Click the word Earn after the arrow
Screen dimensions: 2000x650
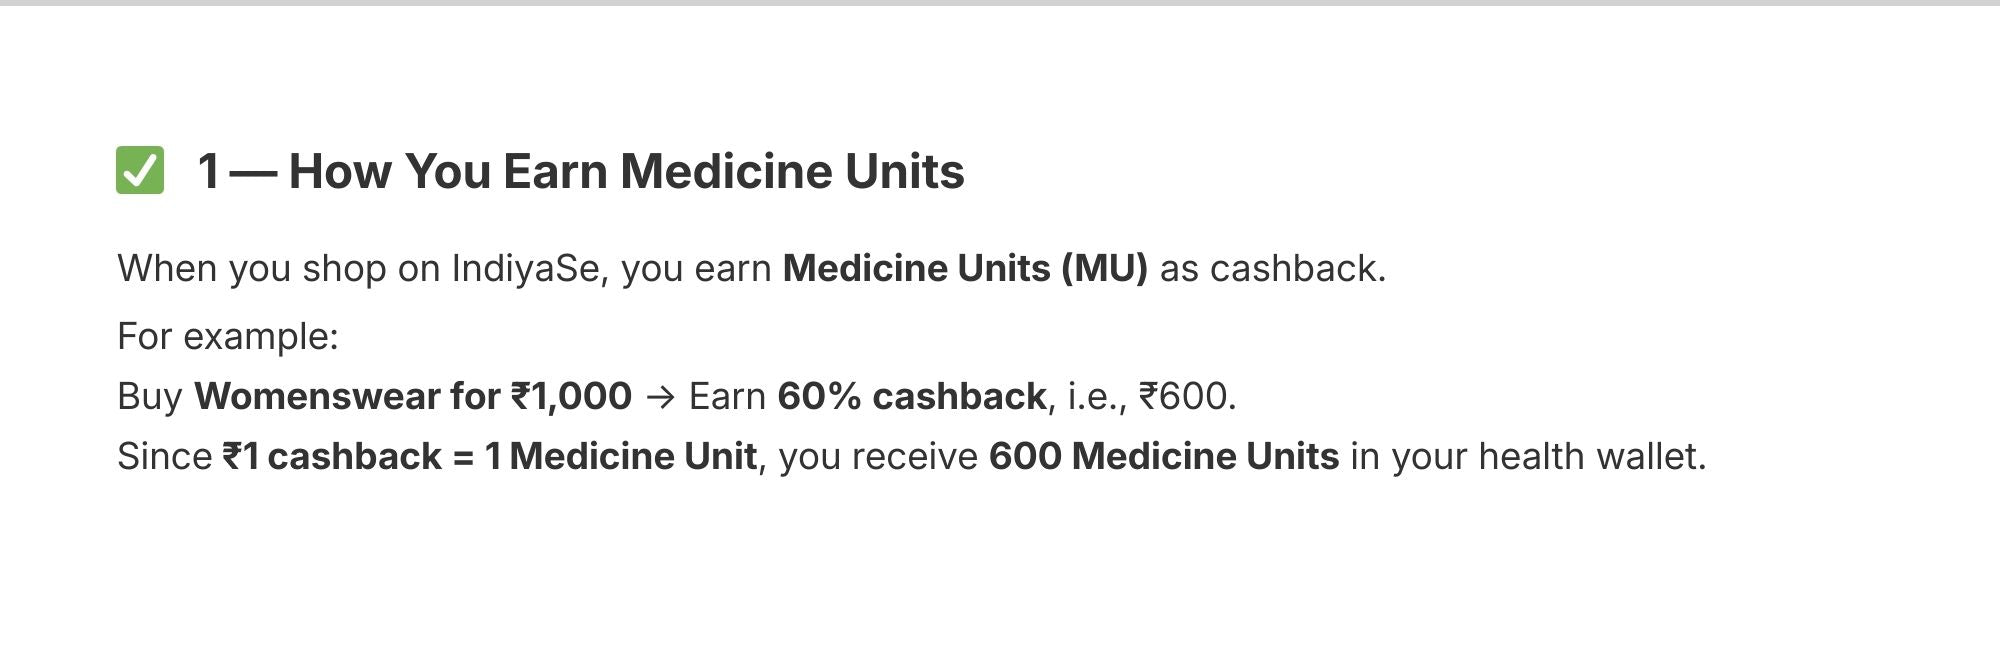[x=727, y=396]
